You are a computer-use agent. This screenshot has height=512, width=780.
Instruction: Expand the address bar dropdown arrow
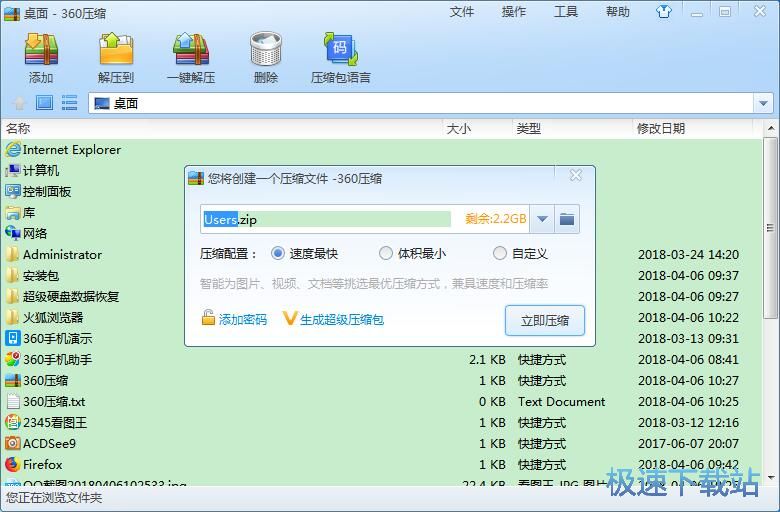tap(763, 103)
